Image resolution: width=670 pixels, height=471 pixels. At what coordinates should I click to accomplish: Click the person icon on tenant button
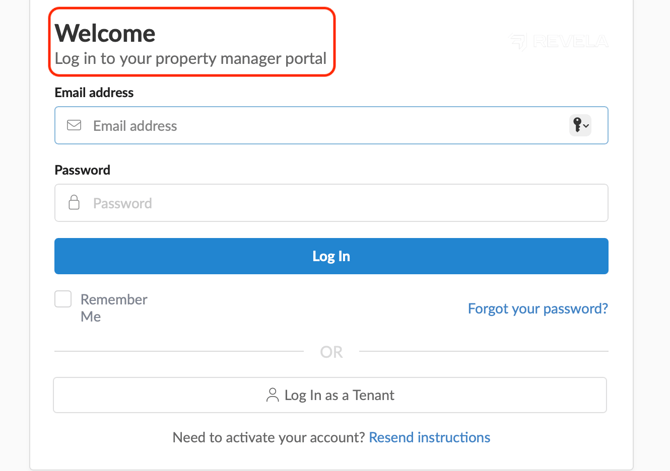click(x=272, y=395)
